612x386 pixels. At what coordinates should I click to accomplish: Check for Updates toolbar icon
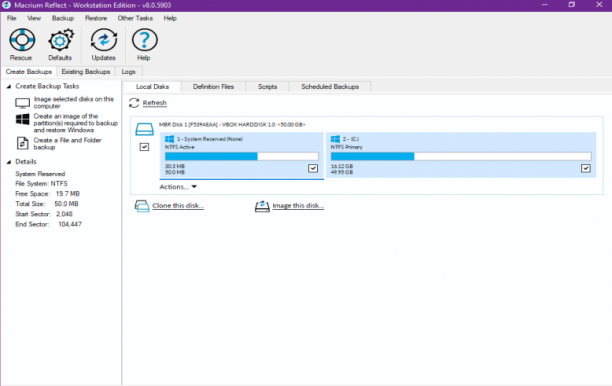(x=103, y=40)
